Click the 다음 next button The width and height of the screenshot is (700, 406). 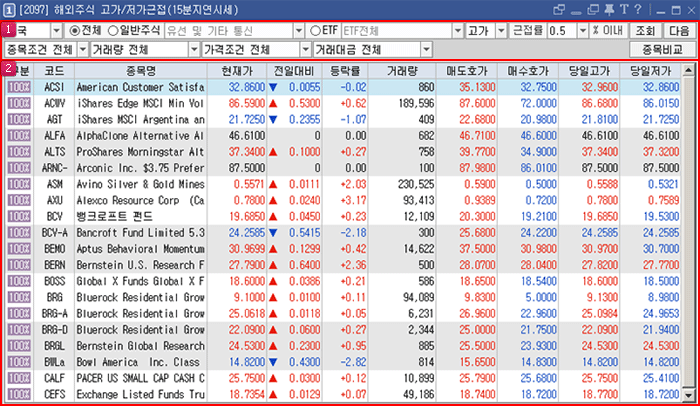click(x=679, y=31)
